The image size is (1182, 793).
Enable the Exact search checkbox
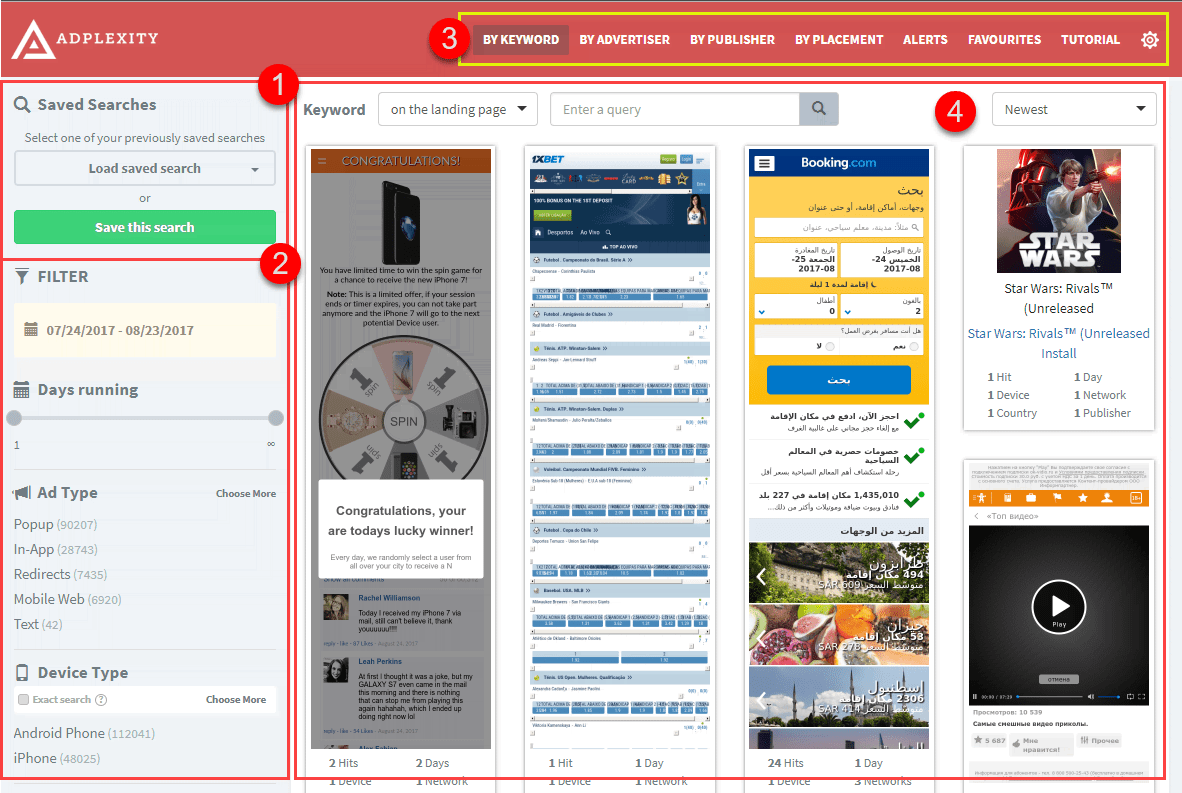point(23,700)
